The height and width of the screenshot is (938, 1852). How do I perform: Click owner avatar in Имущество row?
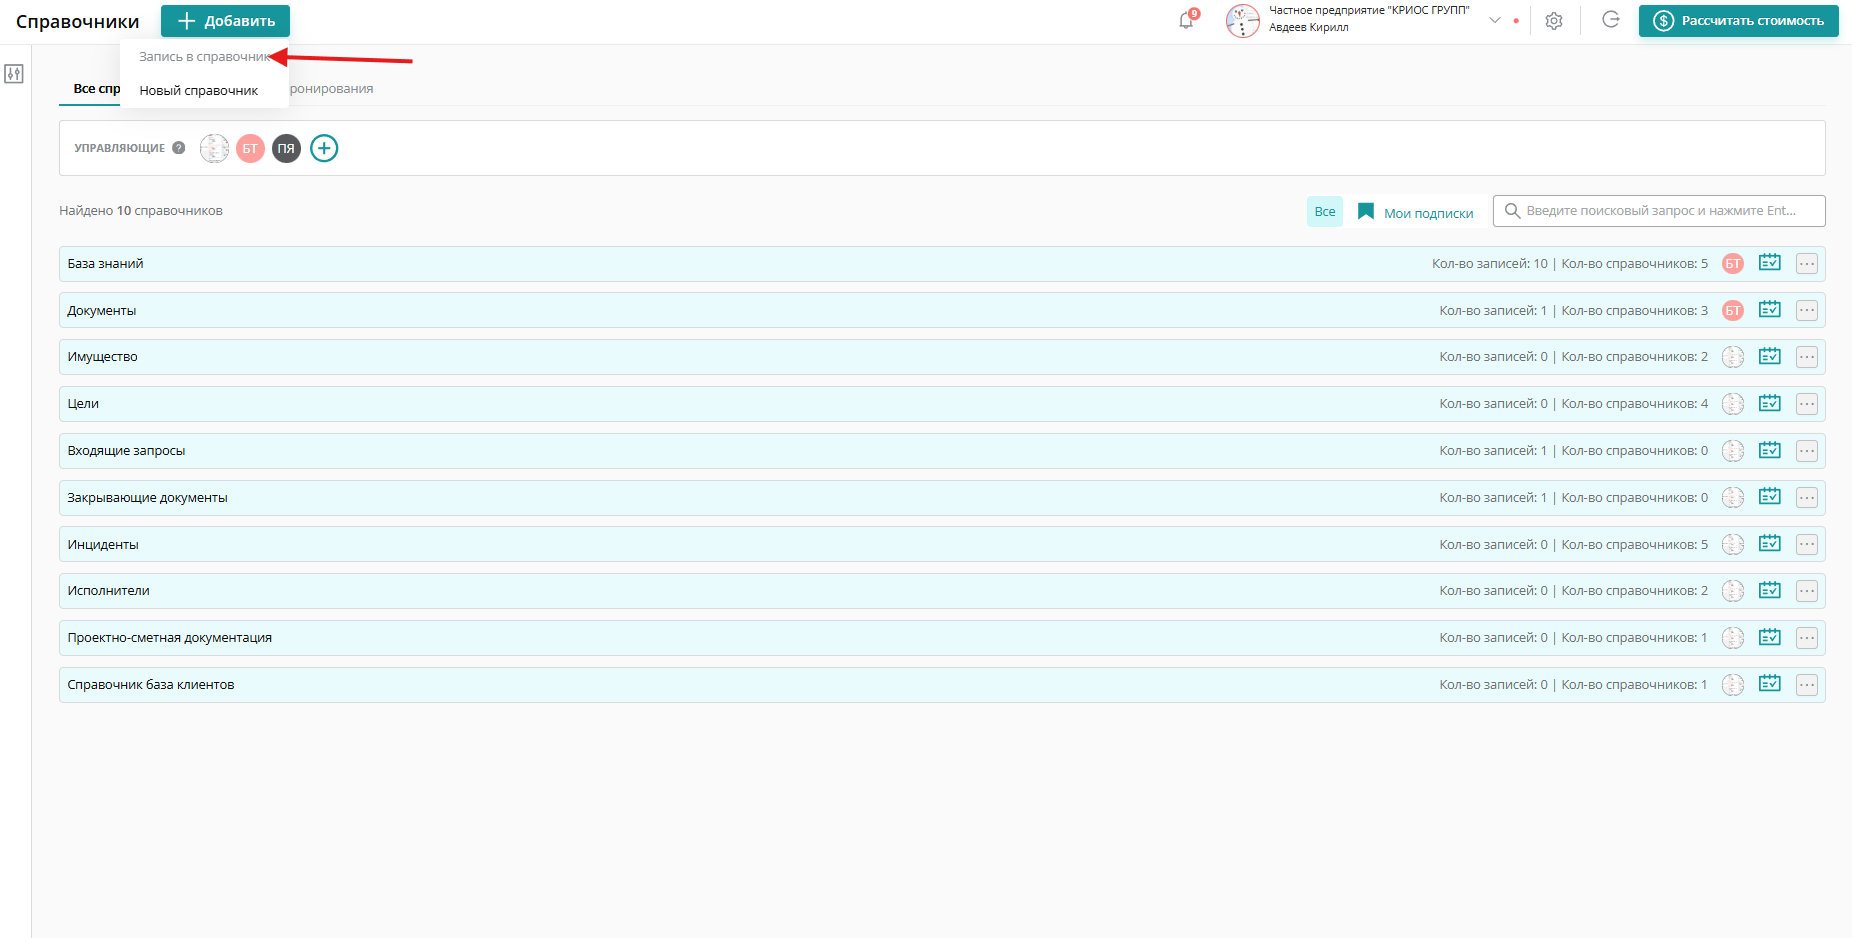[x=1733, y=357]
